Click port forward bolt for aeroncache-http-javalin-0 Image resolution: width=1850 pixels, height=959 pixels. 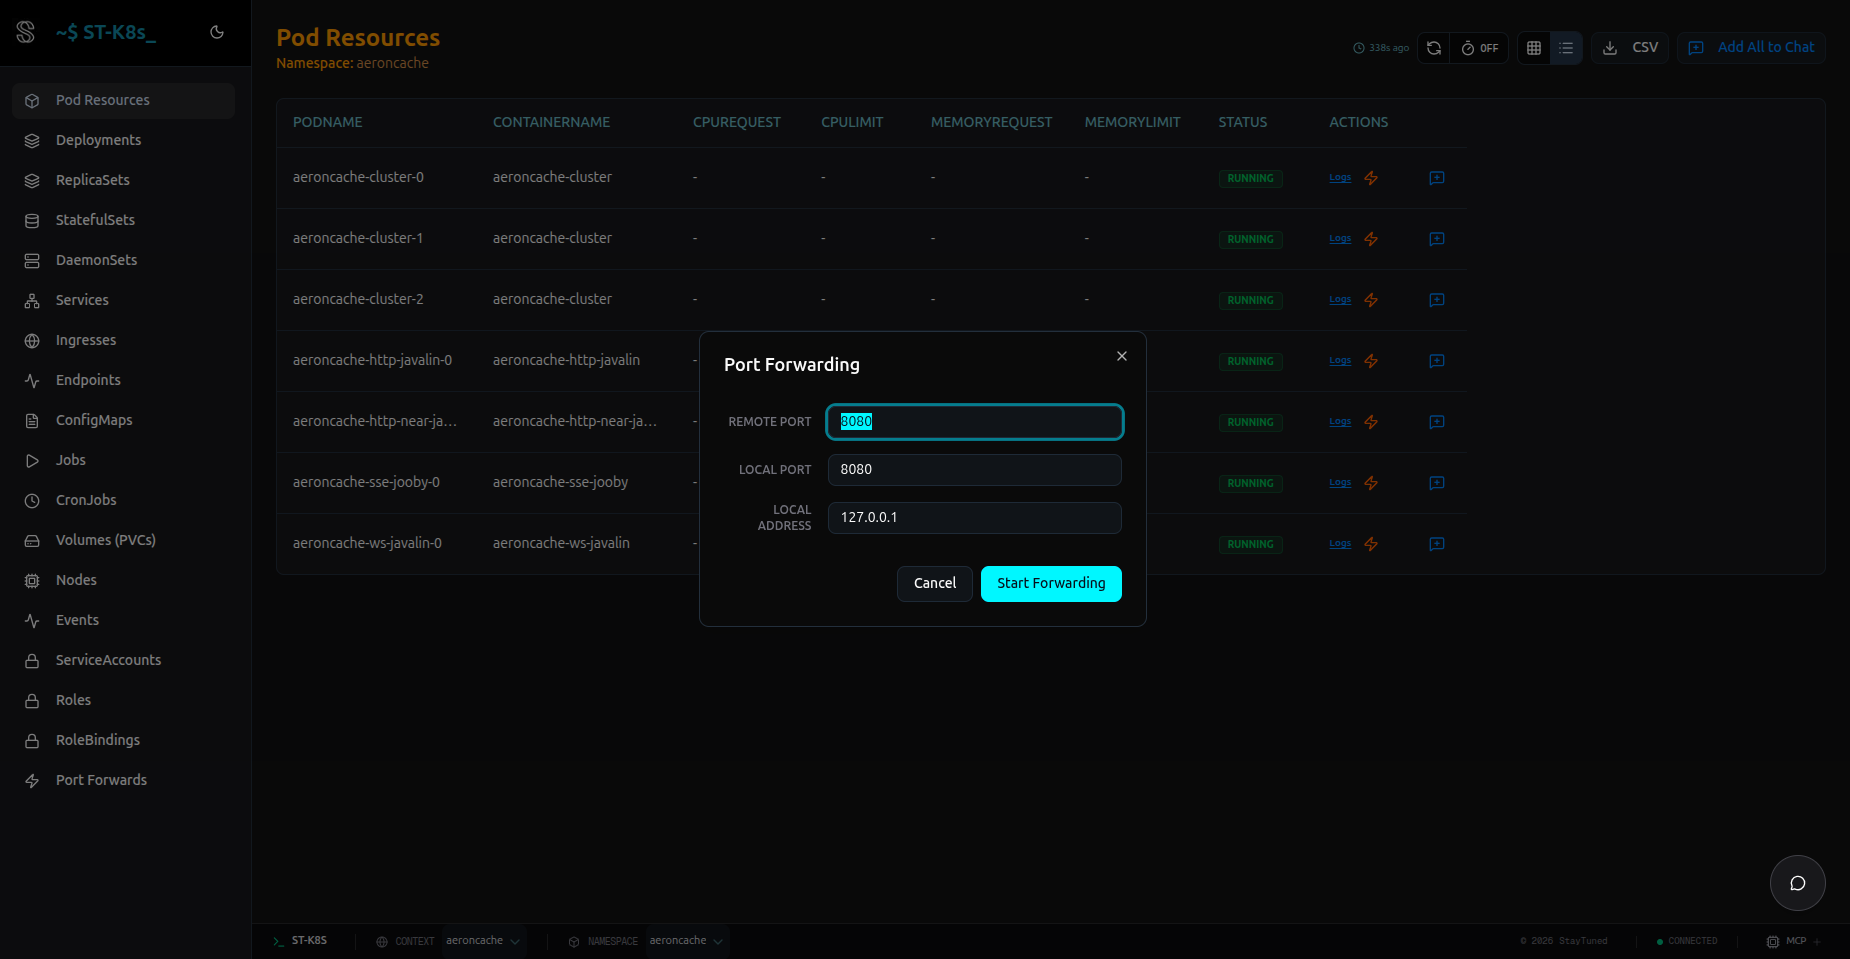(x=1371, y=361)
